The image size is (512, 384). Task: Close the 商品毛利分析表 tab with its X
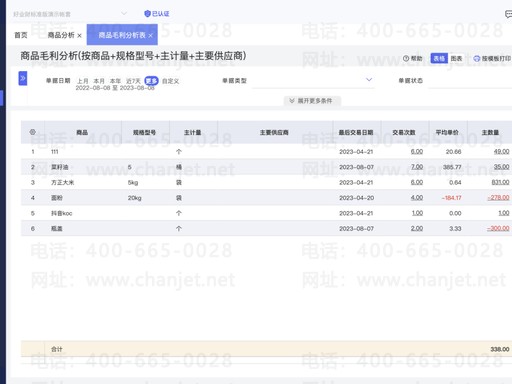point(150,35)
